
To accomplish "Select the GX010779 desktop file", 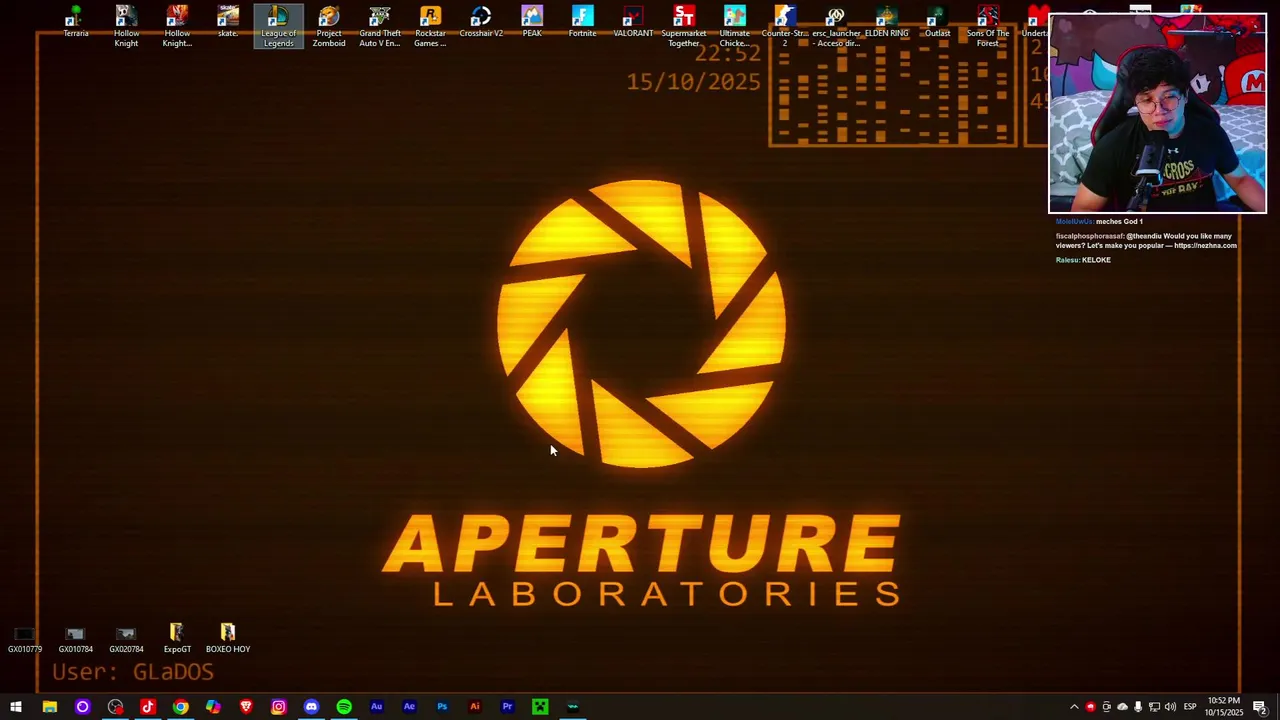I will tap(25, 640).
